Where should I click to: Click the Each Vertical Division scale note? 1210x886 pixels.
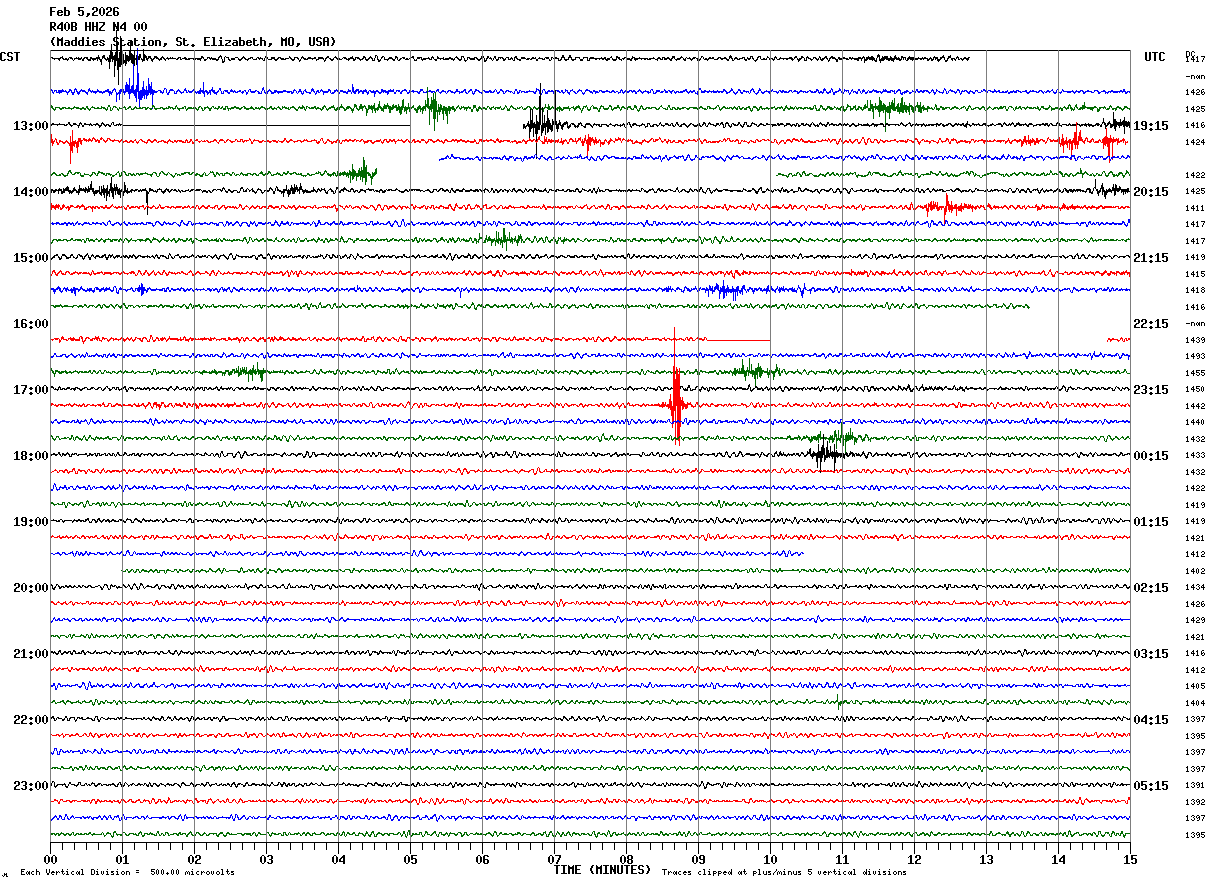[127, 872]
